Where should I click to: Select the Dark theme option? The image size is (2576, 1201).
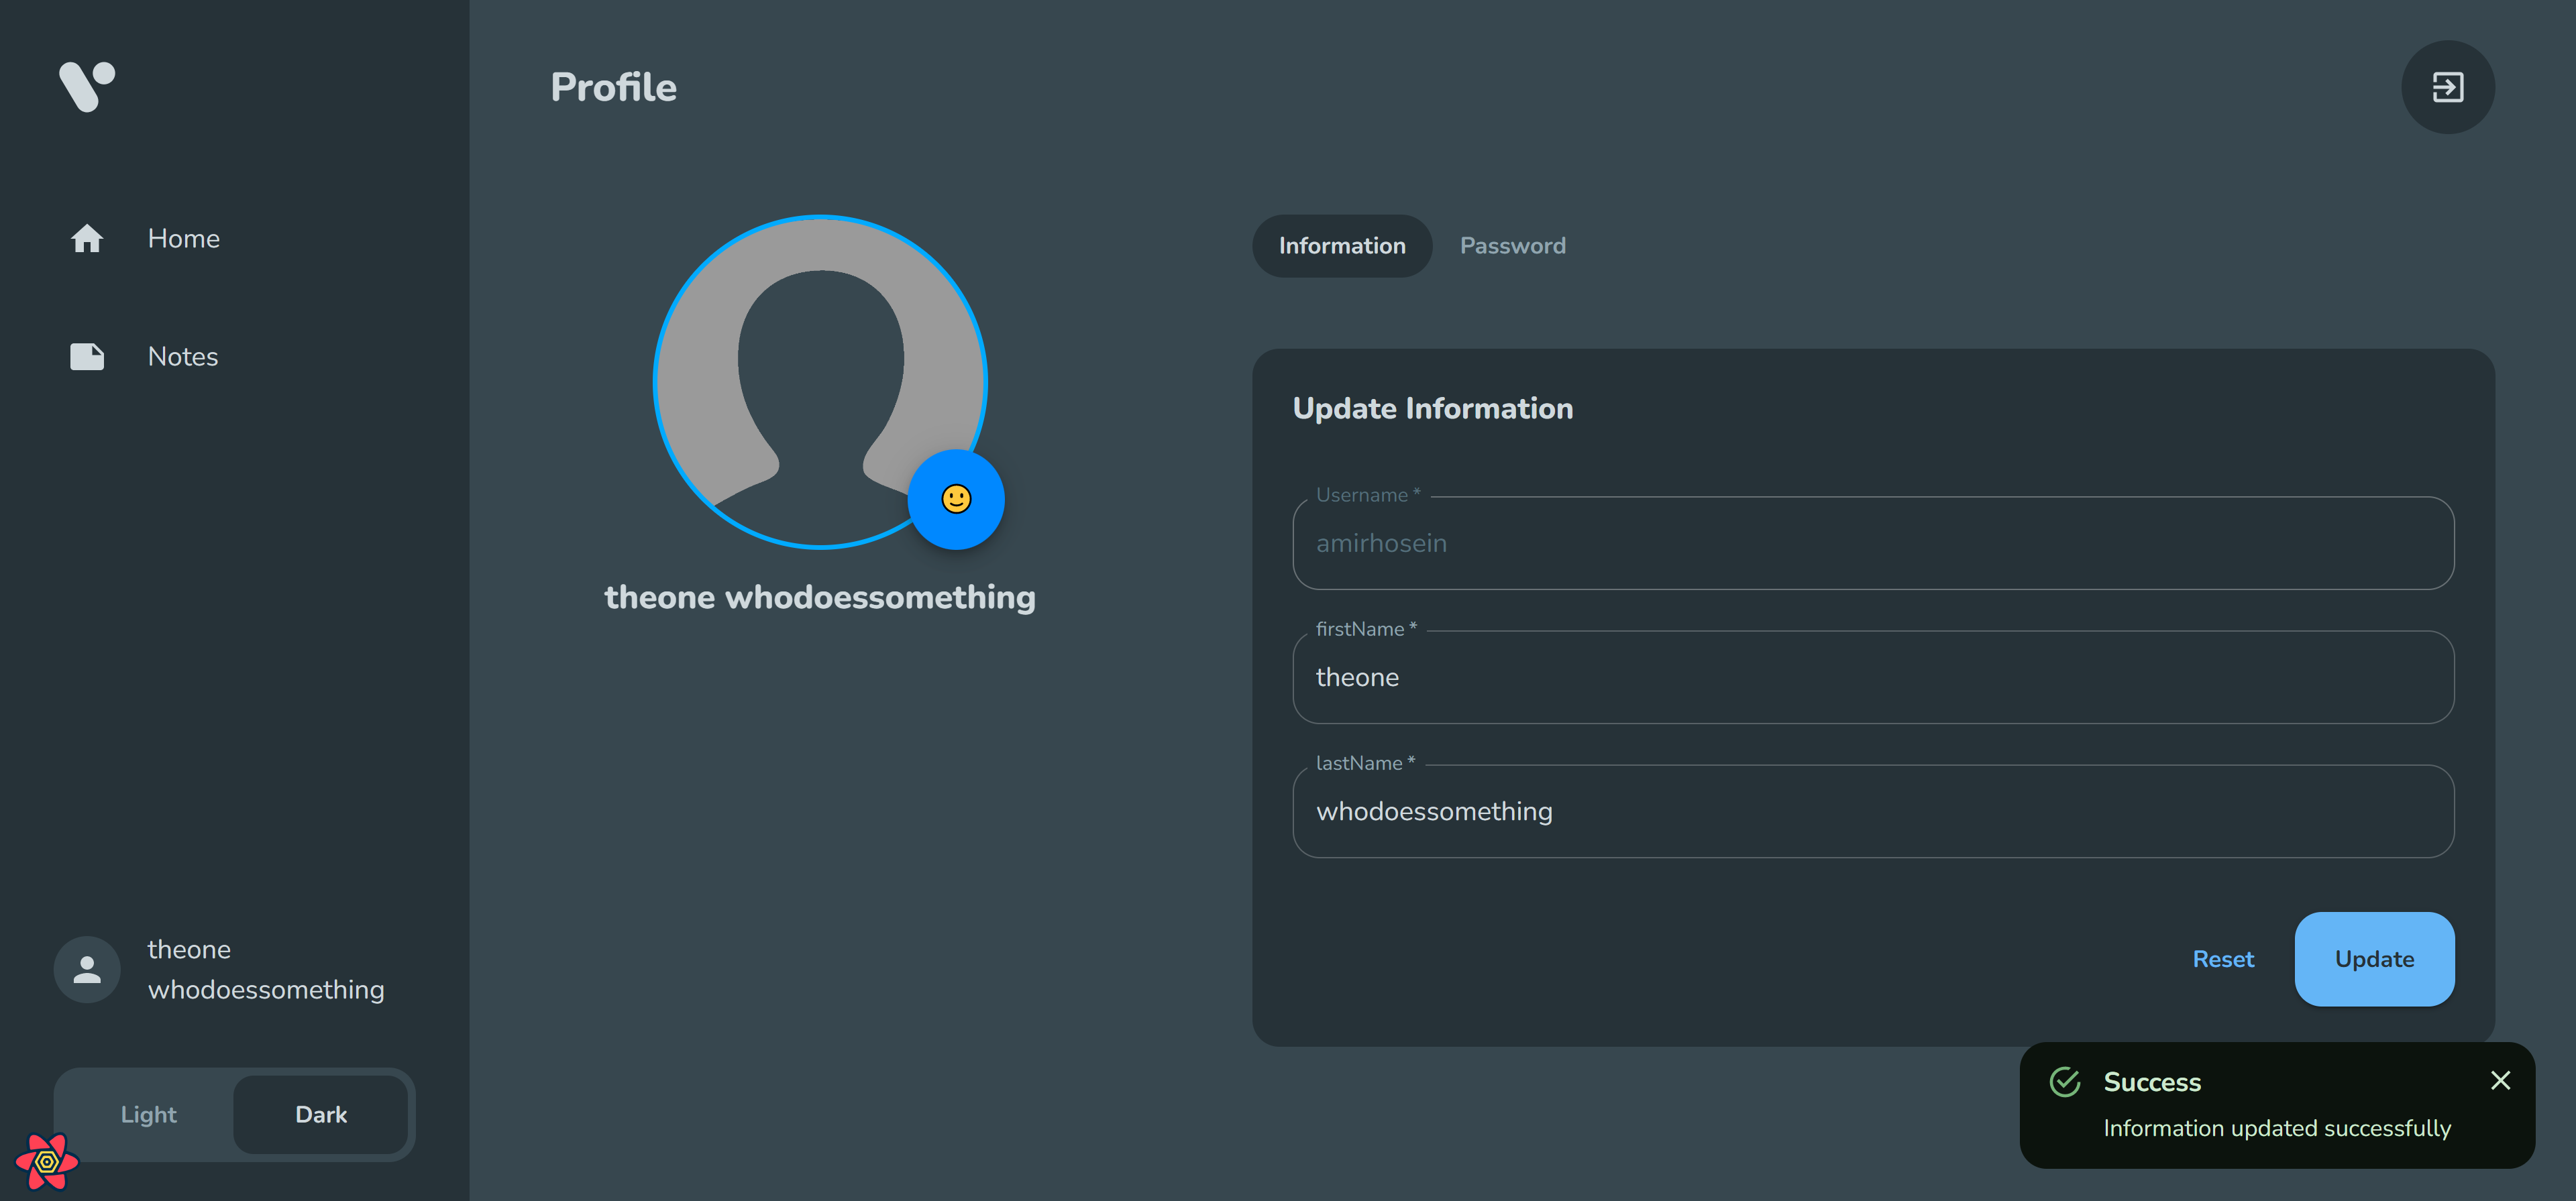tap(320, 1114)
